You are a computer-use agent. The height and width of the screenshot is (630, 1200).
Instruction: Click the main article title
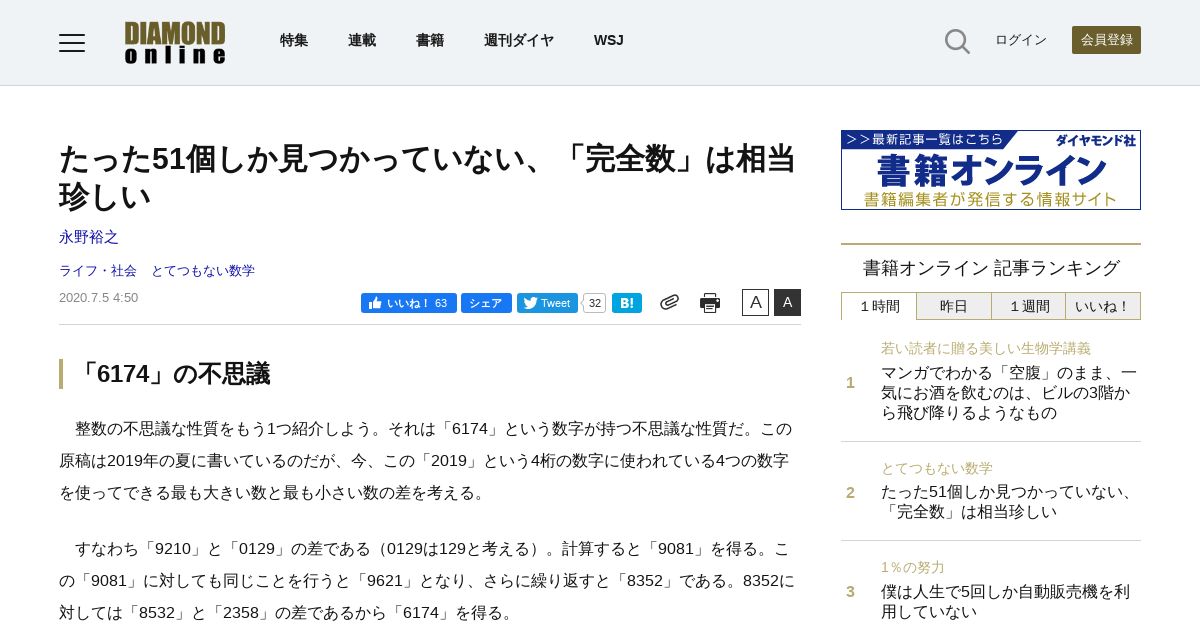427,177
